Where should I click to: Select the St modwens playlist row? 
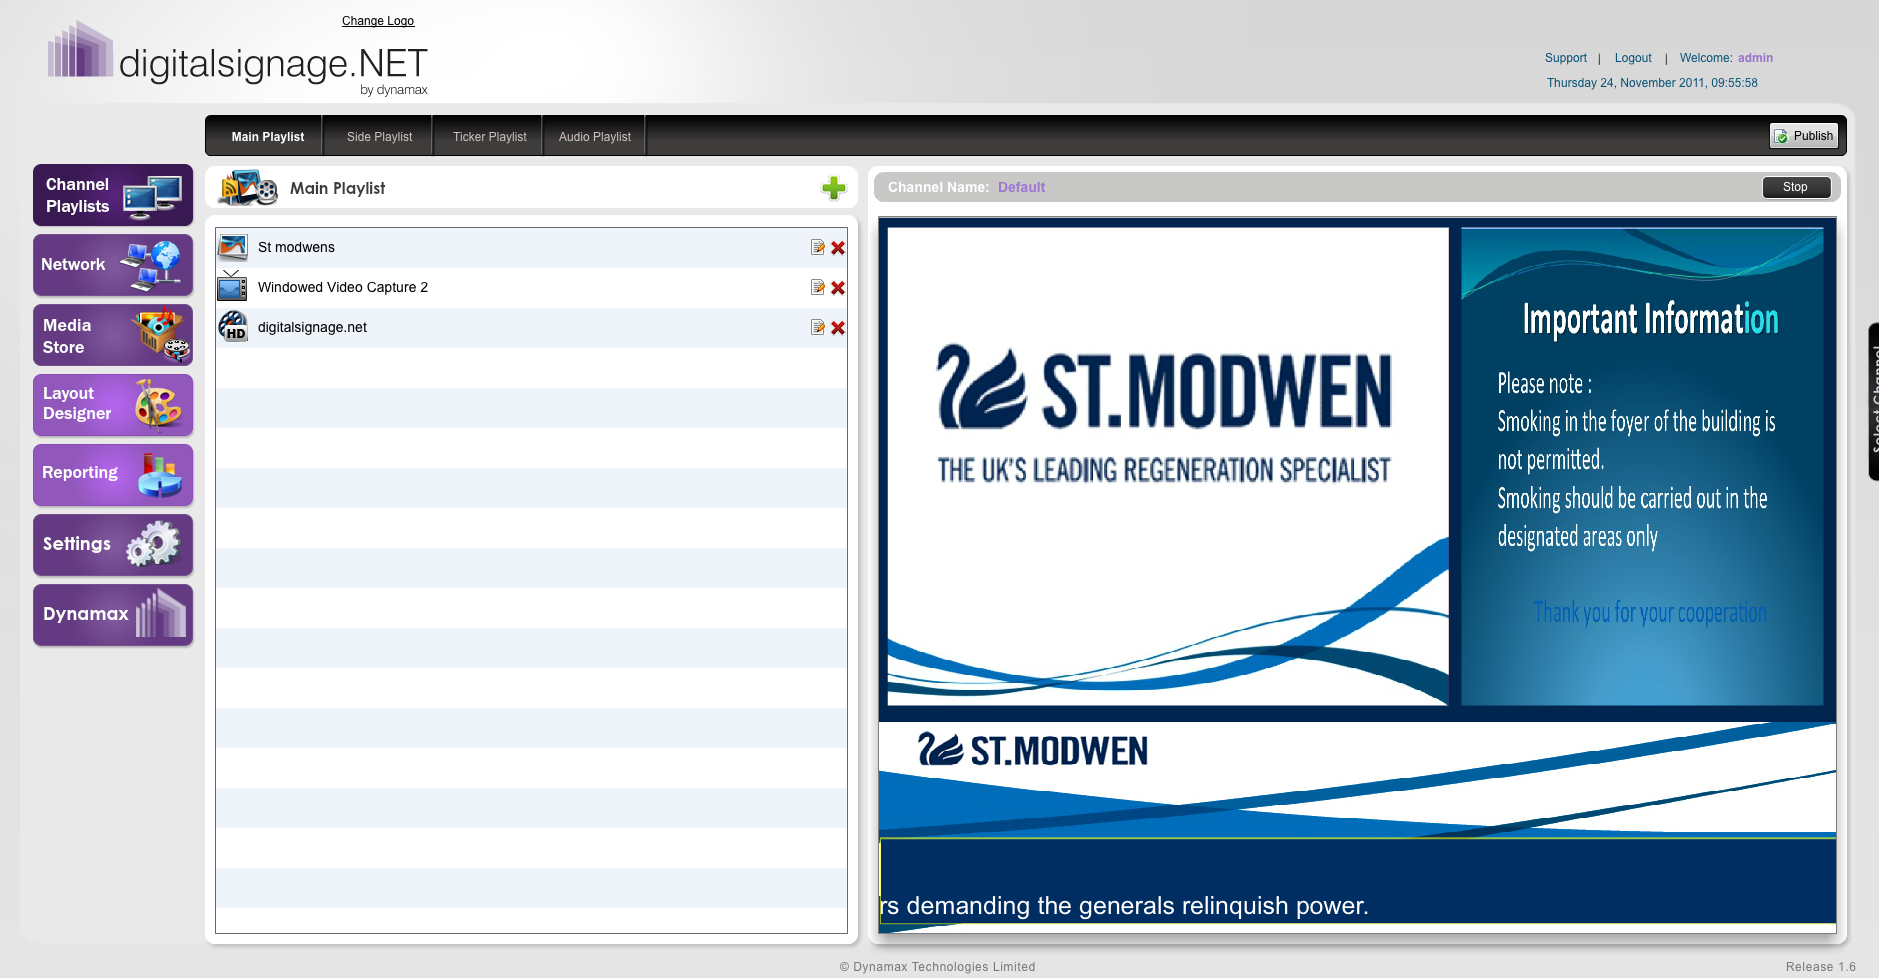[x=531, y=247]
